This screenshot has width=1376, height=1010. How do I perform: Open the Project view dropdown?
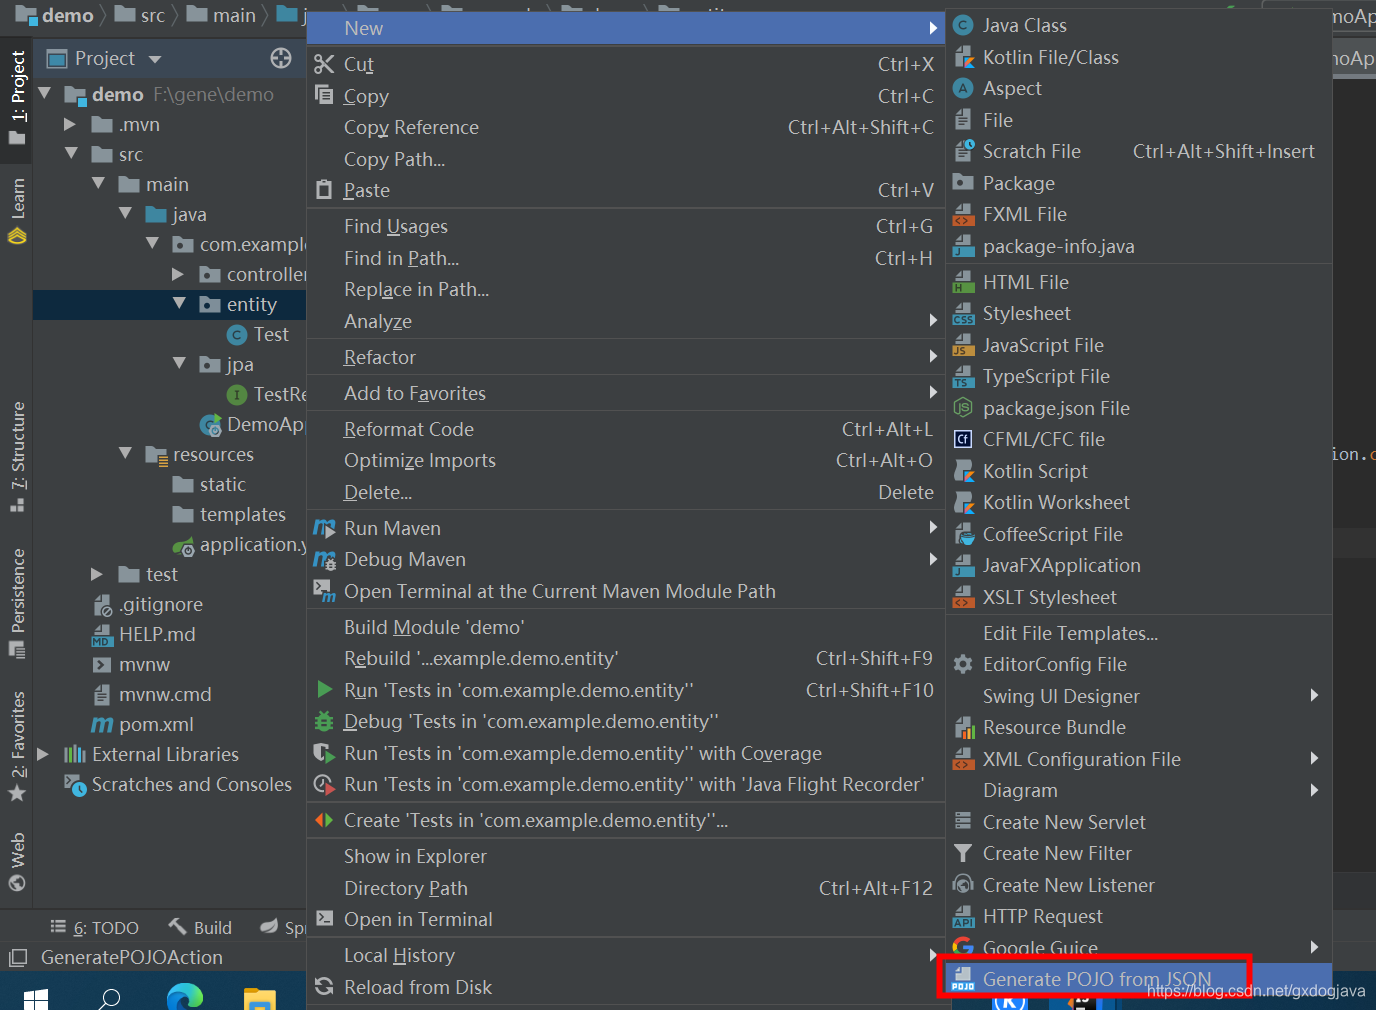(x=156, y=58)
